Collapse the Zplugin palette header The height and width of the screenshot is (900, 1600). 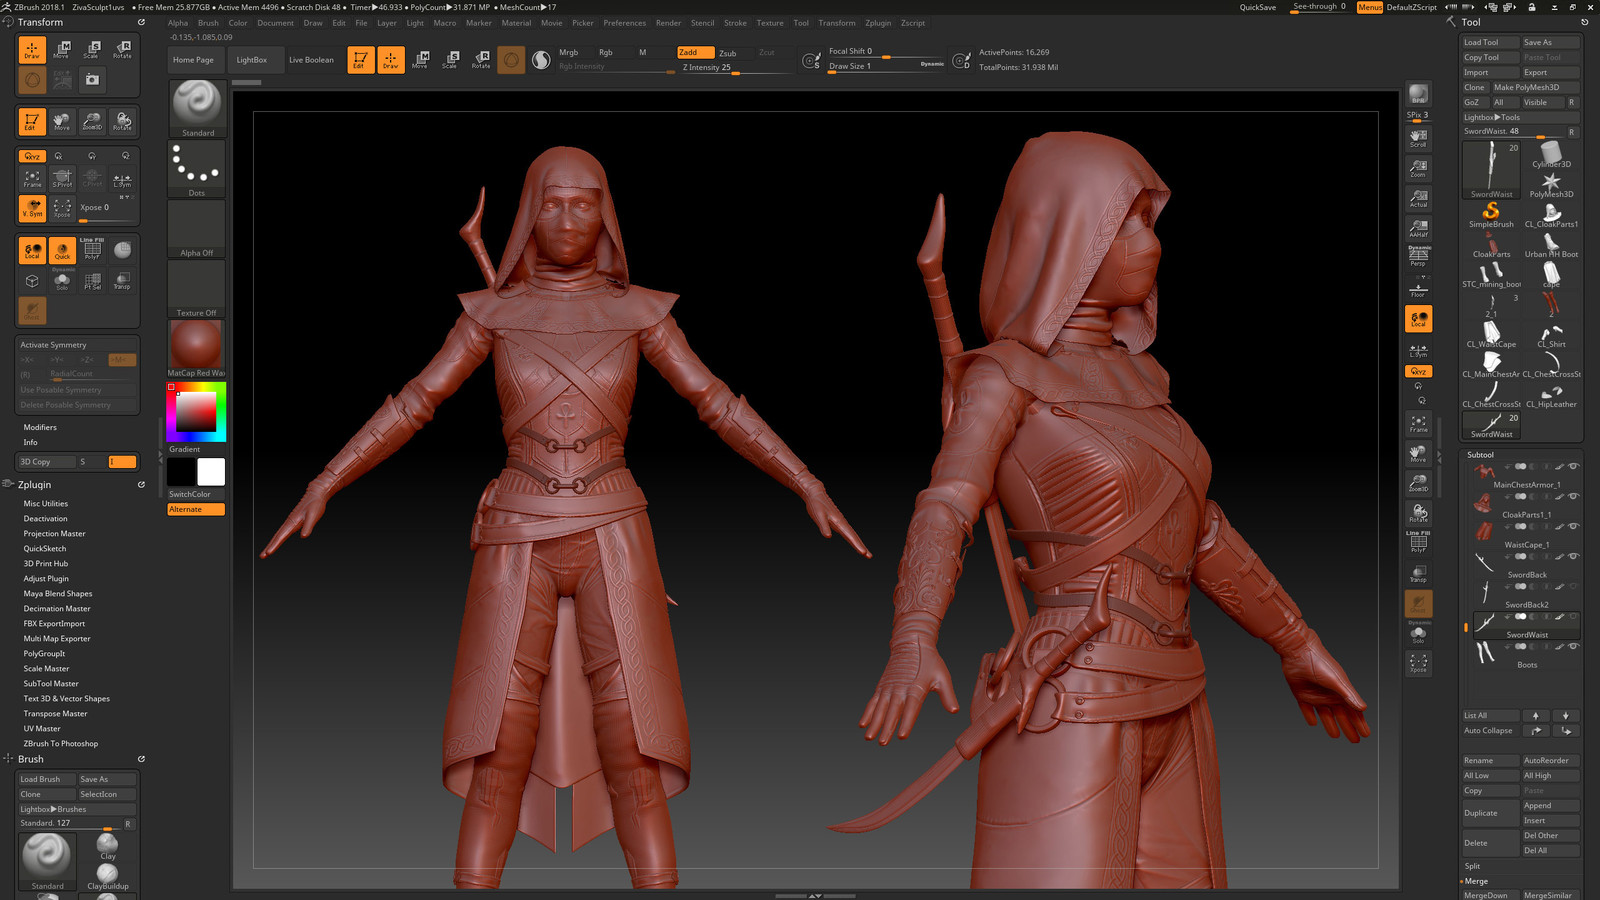tap(34, 485)
